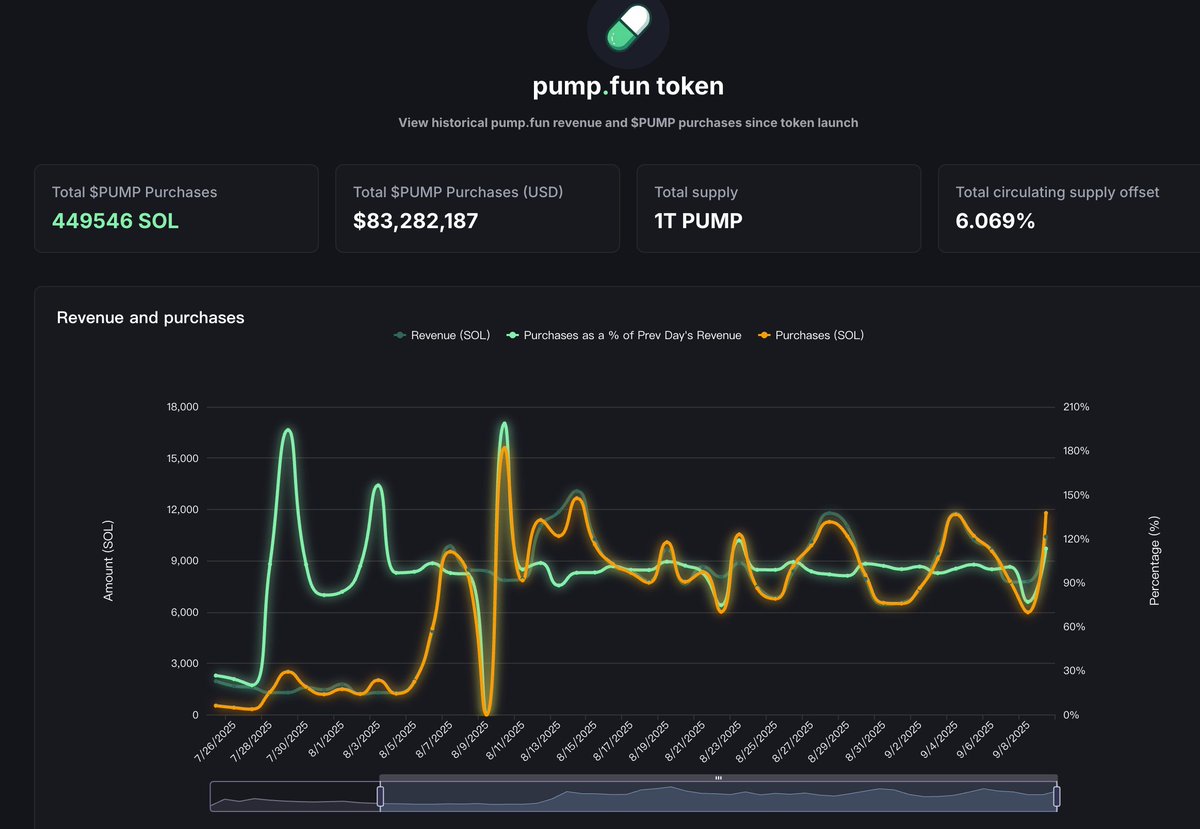Click the "Total supply" card label
The image size is (1200, 829).
[x=696, y=192]
